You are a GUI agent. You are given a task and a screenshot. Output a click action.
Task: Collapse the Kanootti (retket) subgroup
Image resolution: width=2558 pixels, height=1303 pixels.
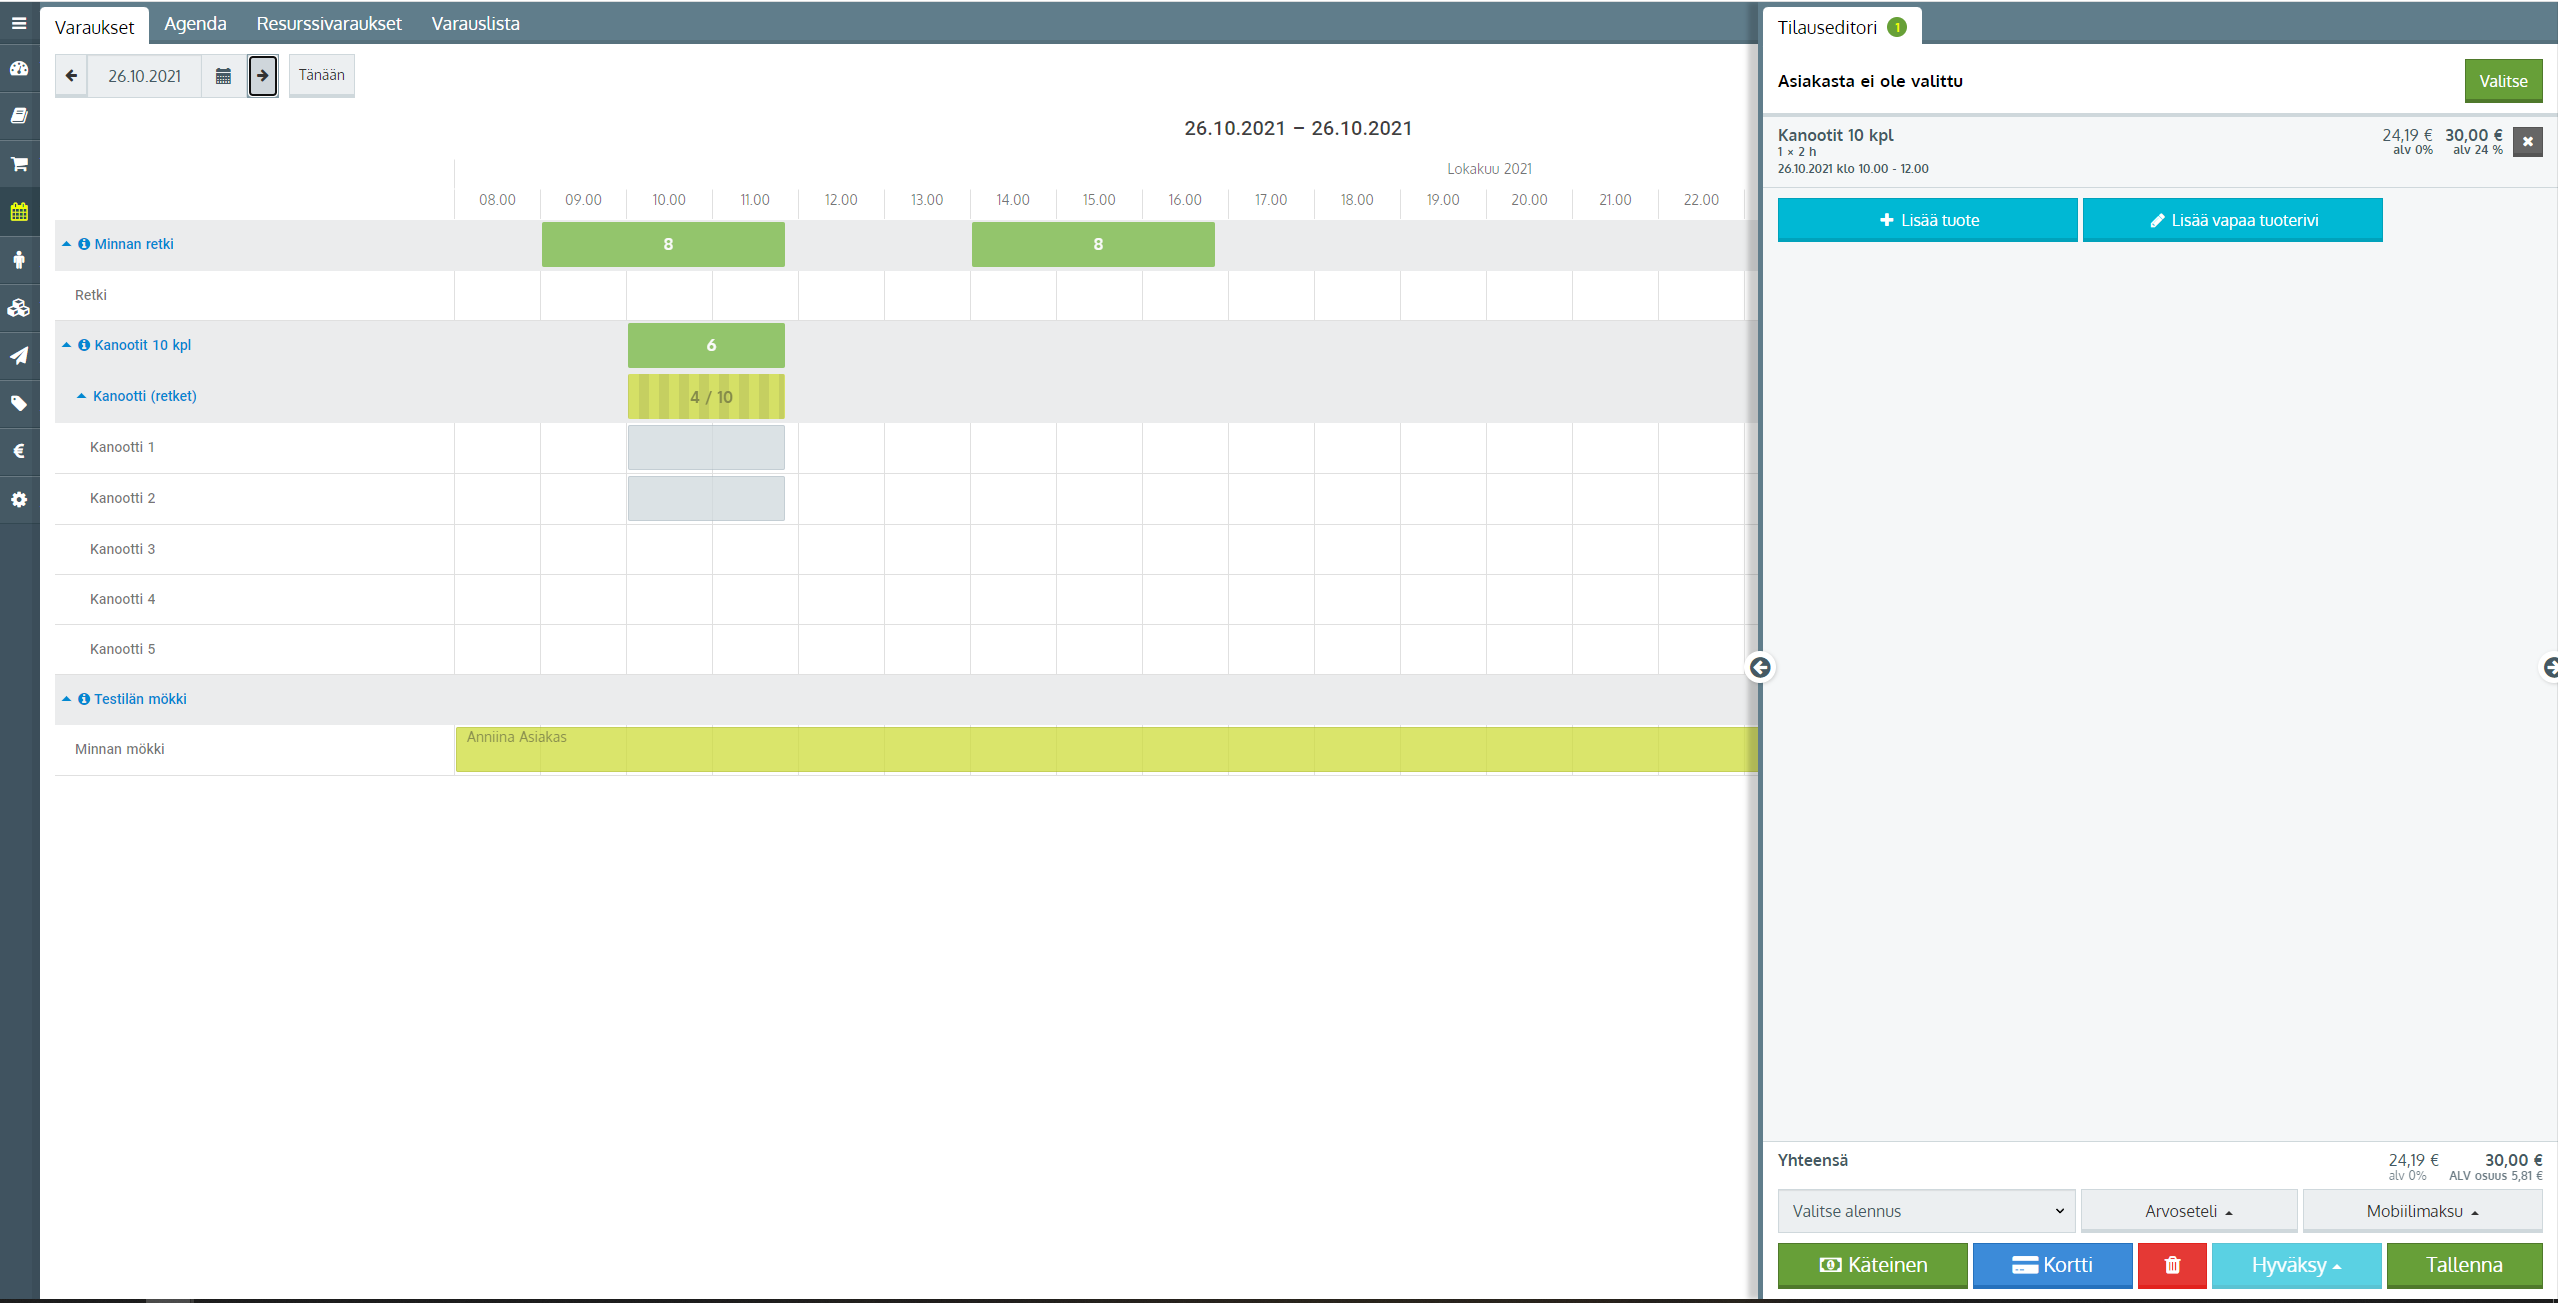coord(82,396)
